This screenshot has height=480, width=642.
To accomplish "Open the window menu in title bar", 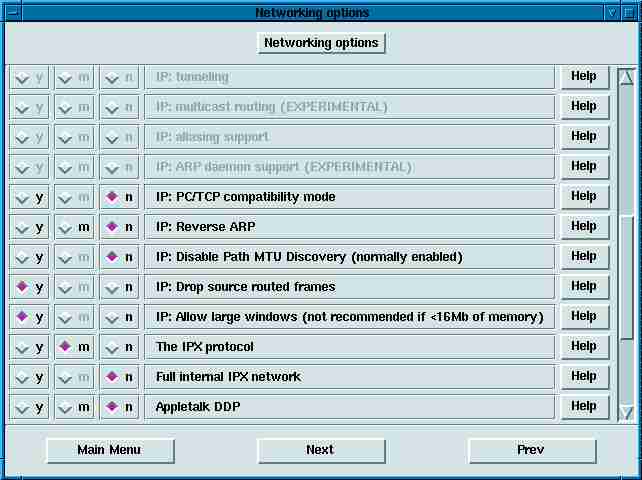I will click(x=10, y=12).
